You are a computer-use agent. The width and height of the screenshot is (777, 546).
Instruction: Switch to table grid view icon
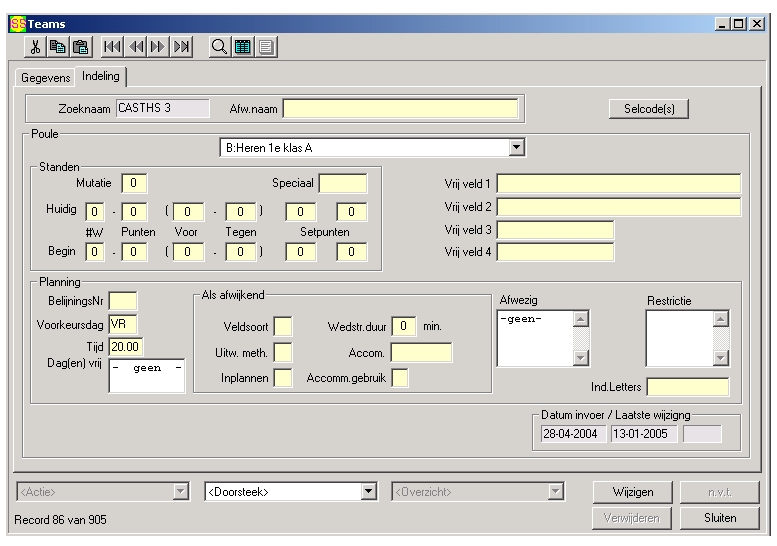pos(241,46)
